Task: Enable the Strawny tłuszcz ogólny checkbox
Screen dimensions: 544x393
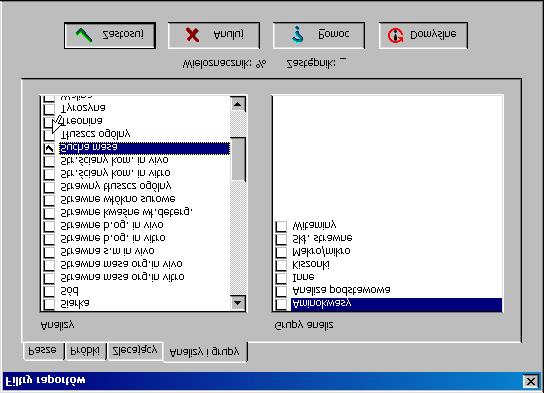Action: (49, 187)
